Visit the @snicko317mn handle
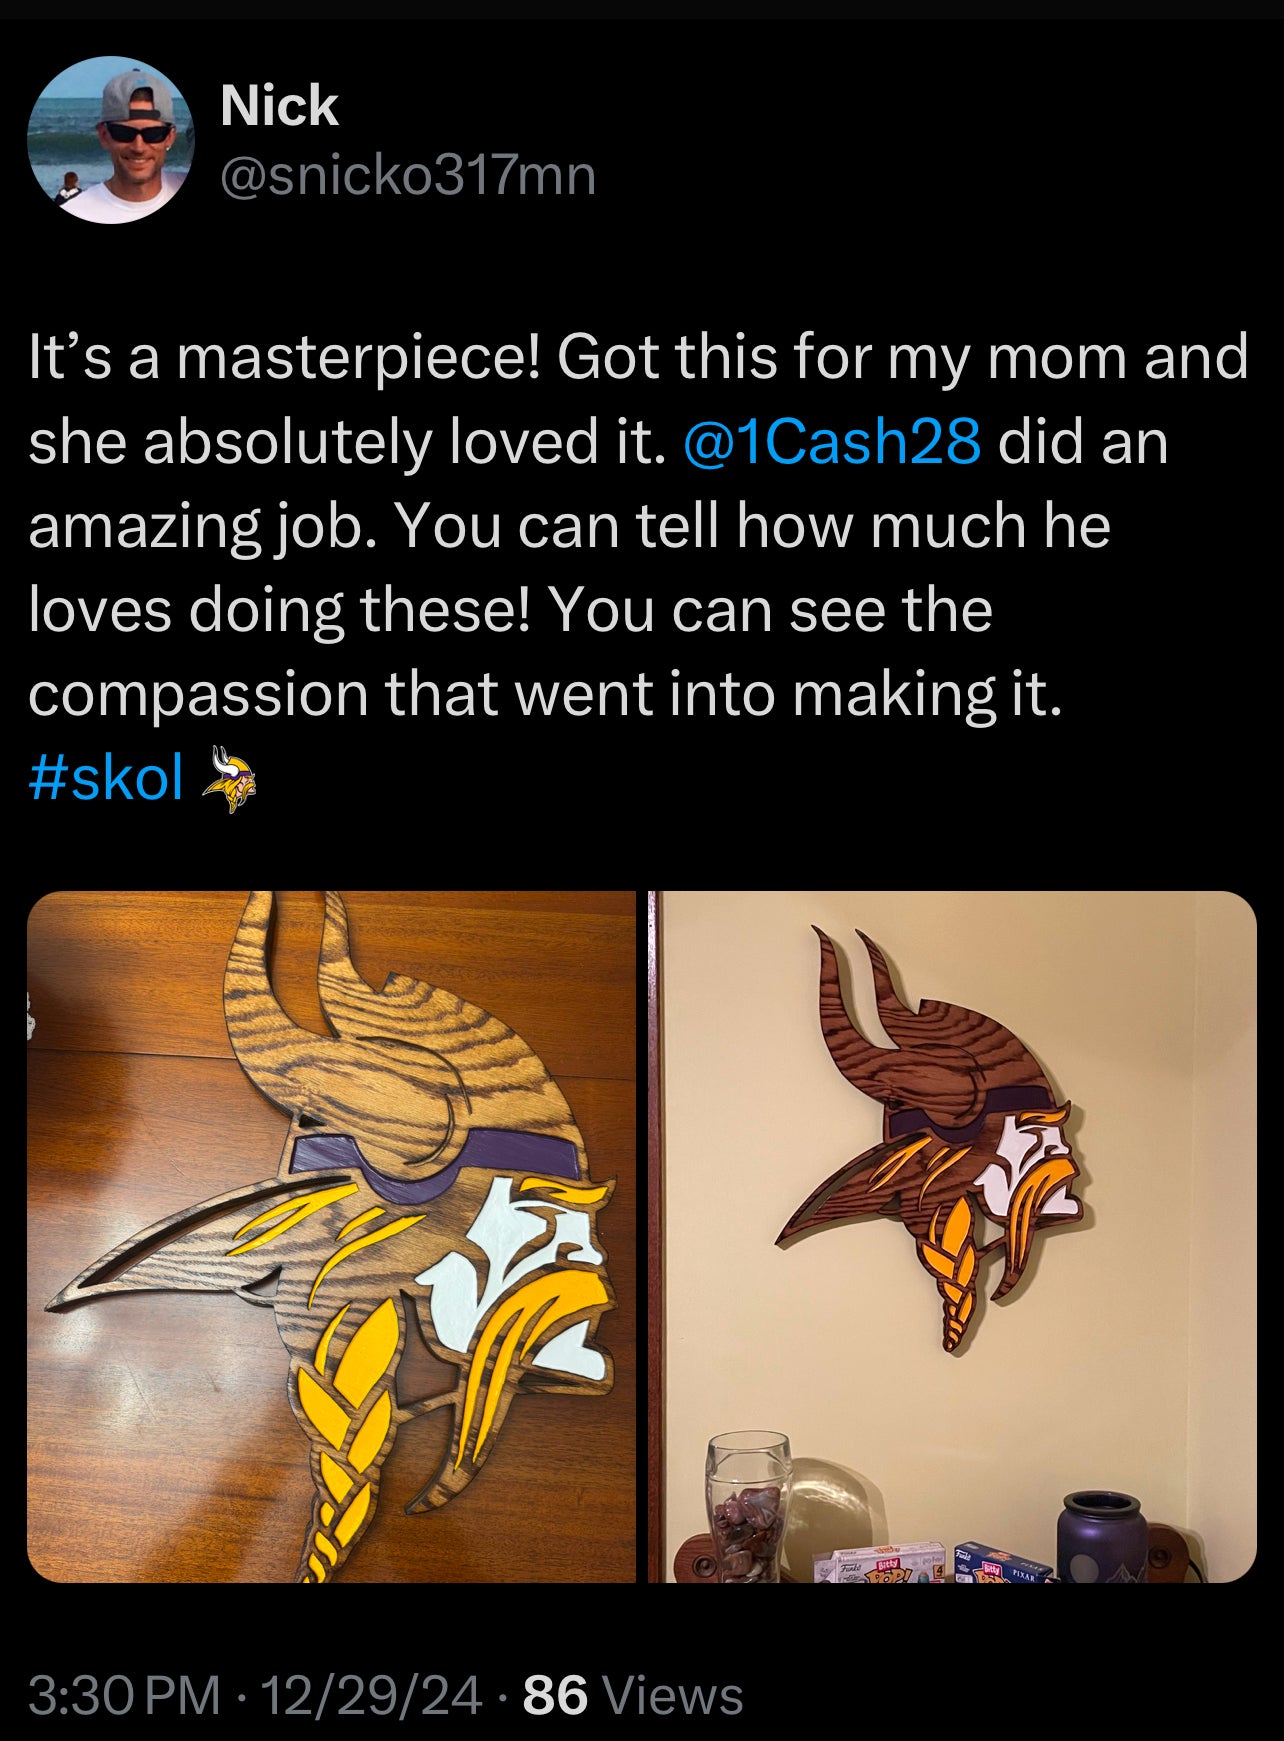Viewport: 1284px width, 1741px height. pyautogui.click(x=407, y=175)
